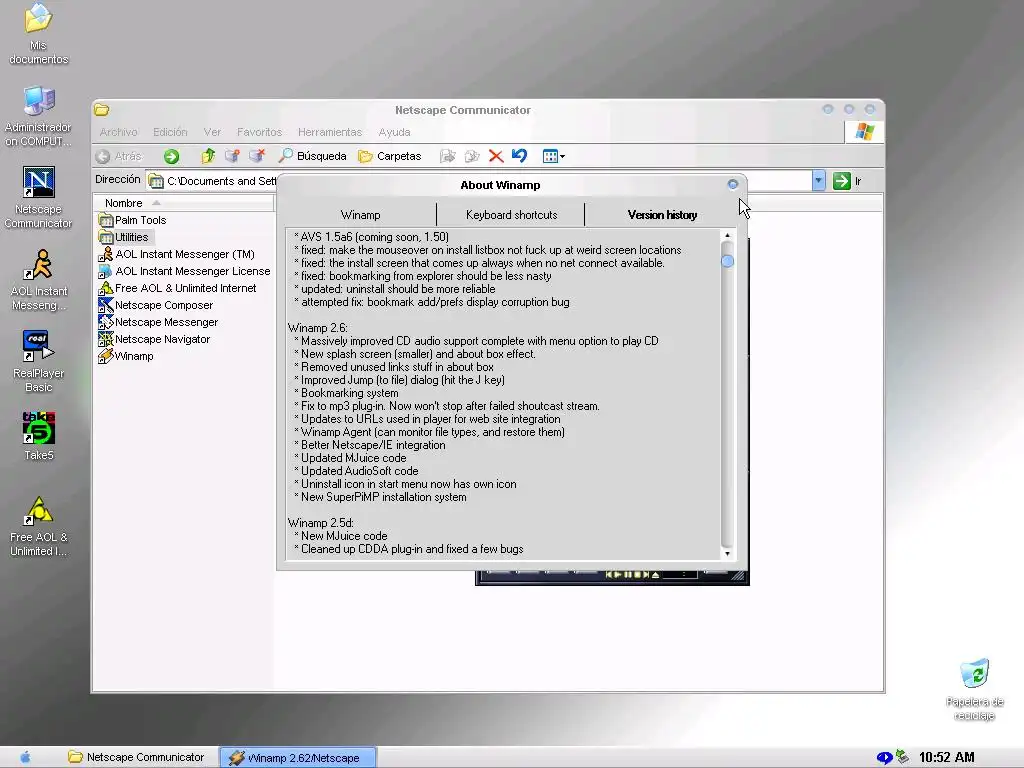Click the version history scrollbar thumb
Image resolution: width=1024 pixels, height=768 pixels.
click(727, 261)
